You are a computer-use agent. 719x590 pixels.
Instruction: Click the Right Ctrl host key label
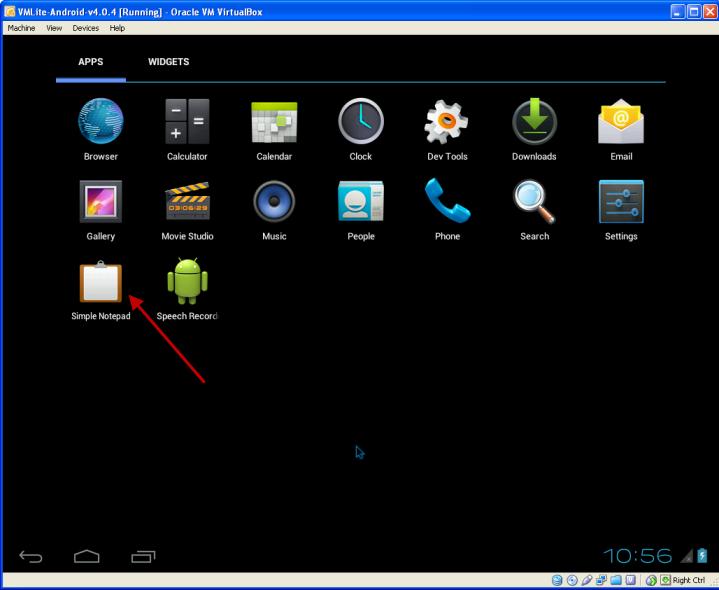pyautogui.click(x=689, y=580)
